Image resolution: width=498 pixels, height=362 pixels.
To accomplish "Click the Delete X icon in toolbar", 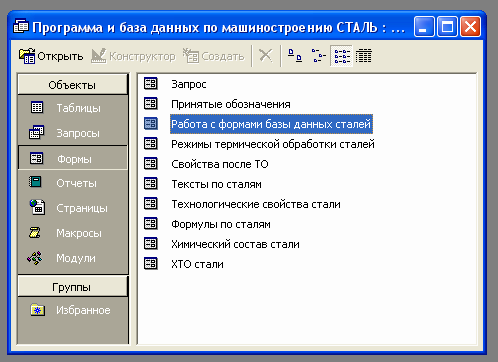I will (x=266, y=55).
